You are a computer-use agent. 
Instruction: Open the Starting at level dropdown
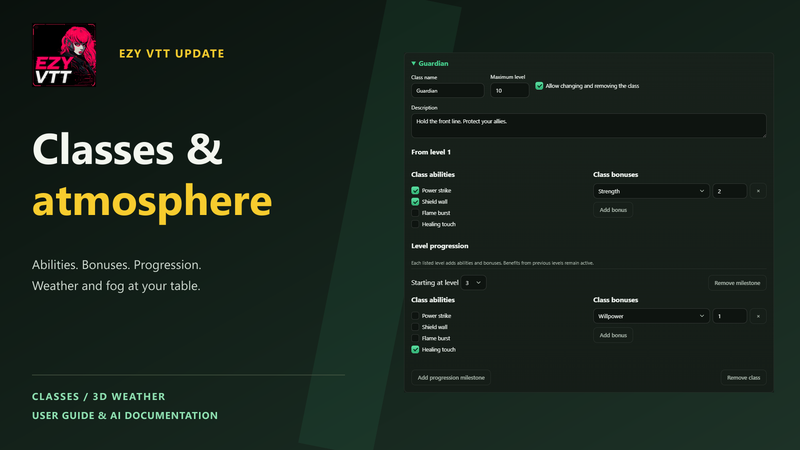coord(473,283)
